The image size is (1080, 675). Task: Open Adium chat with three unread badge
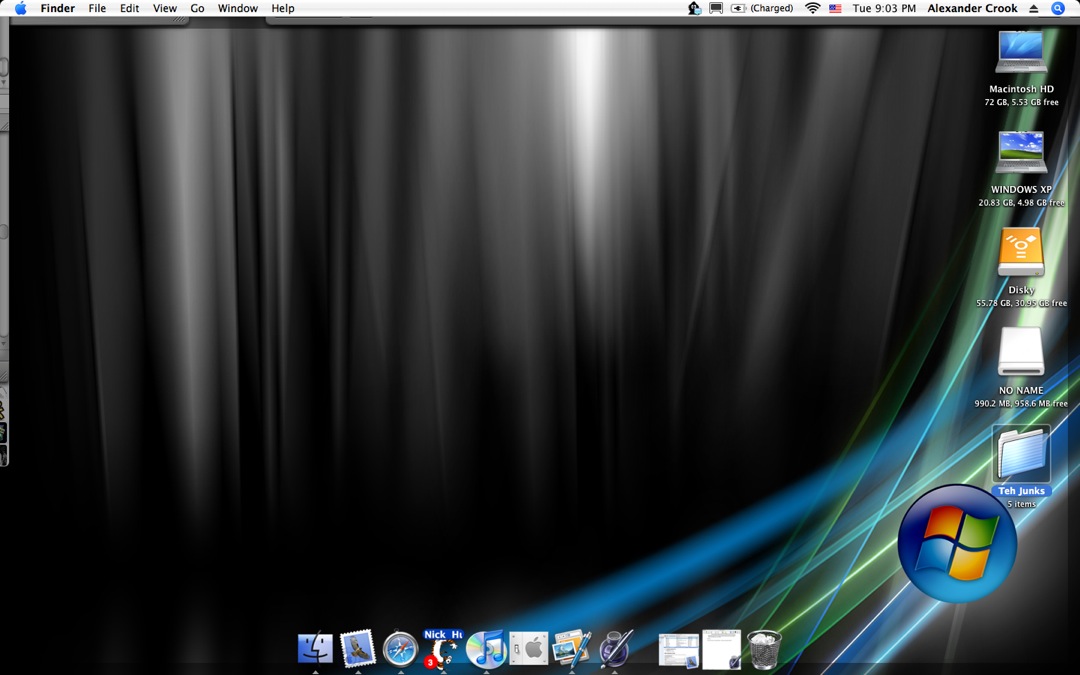coord(443,650)
